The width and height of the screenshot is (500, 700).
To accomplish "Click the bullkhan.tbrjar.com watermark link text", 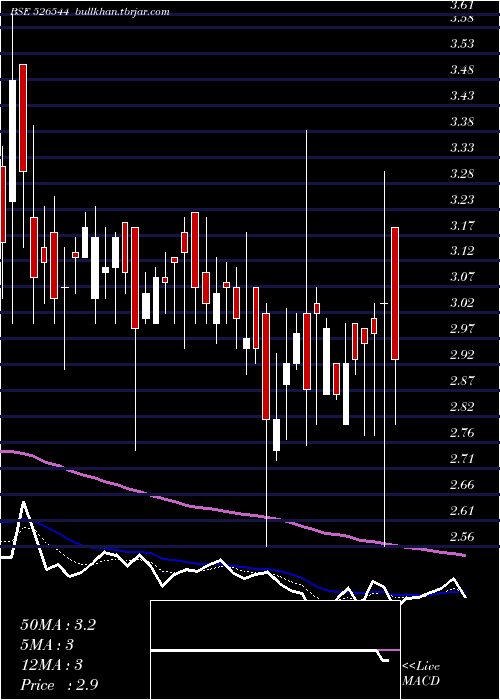I will click(123, 12).
